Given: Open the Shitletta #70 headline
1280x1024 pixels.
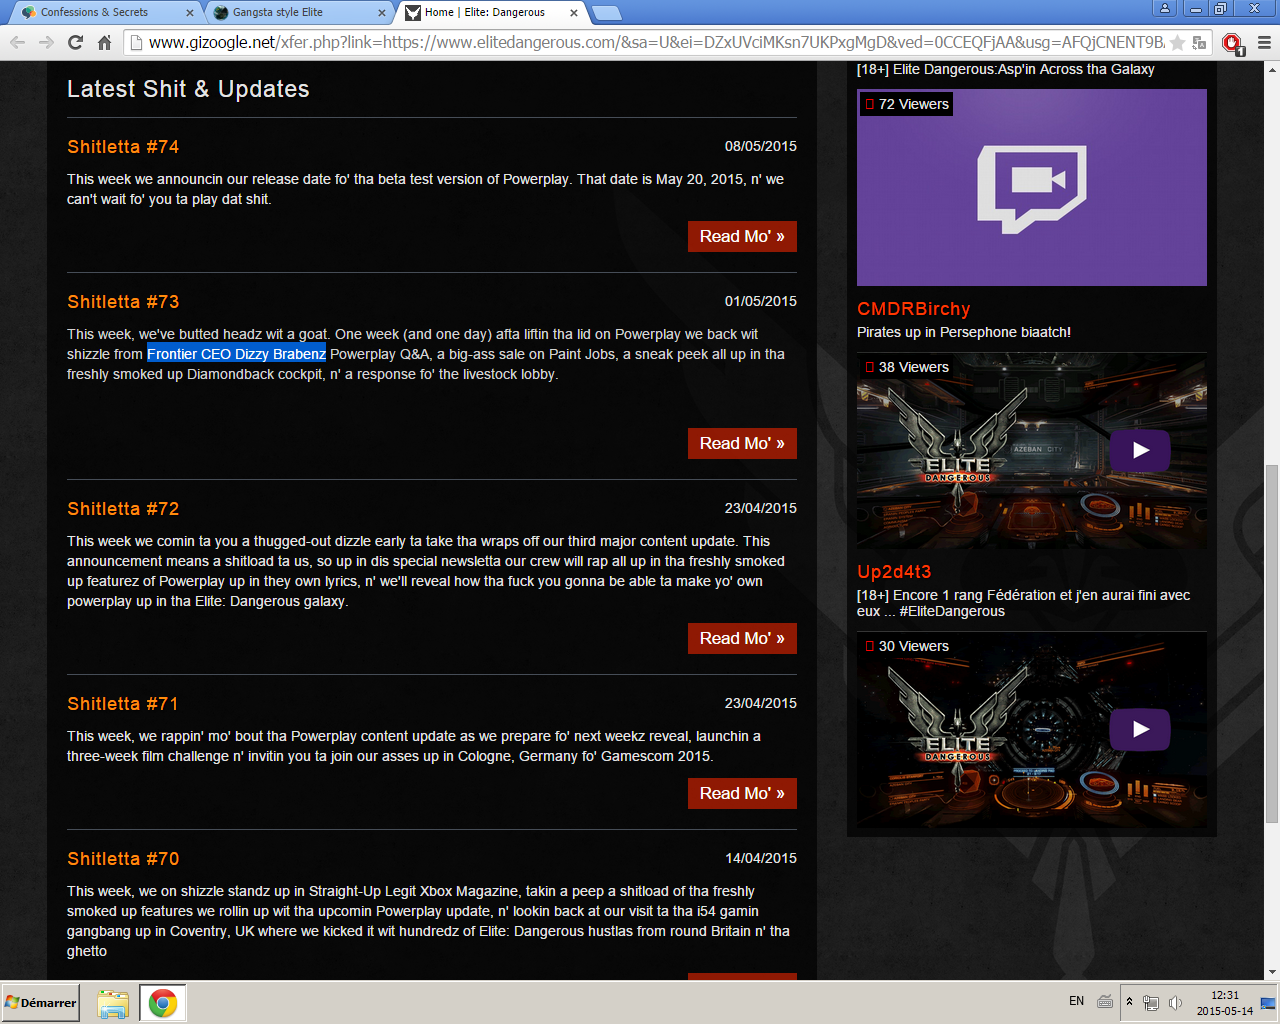Looking at the screenshot, I should coord(123,859).
